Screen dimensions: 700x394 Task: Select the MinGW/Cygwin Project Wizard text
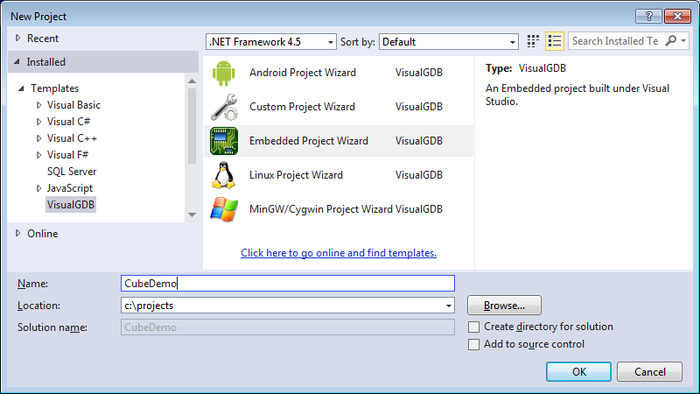tap(321, 209)
